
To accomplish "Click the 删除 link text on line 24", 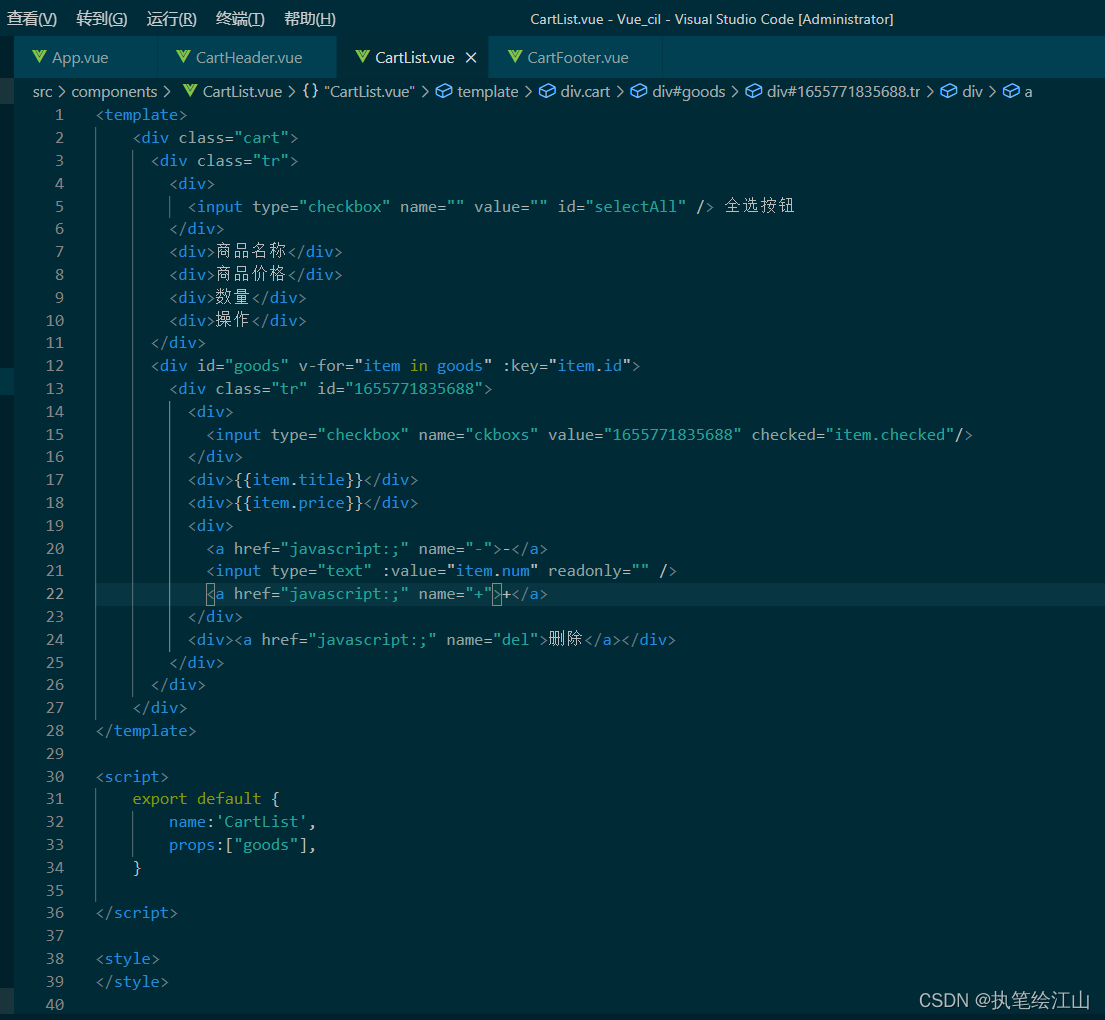I will 565,639.
